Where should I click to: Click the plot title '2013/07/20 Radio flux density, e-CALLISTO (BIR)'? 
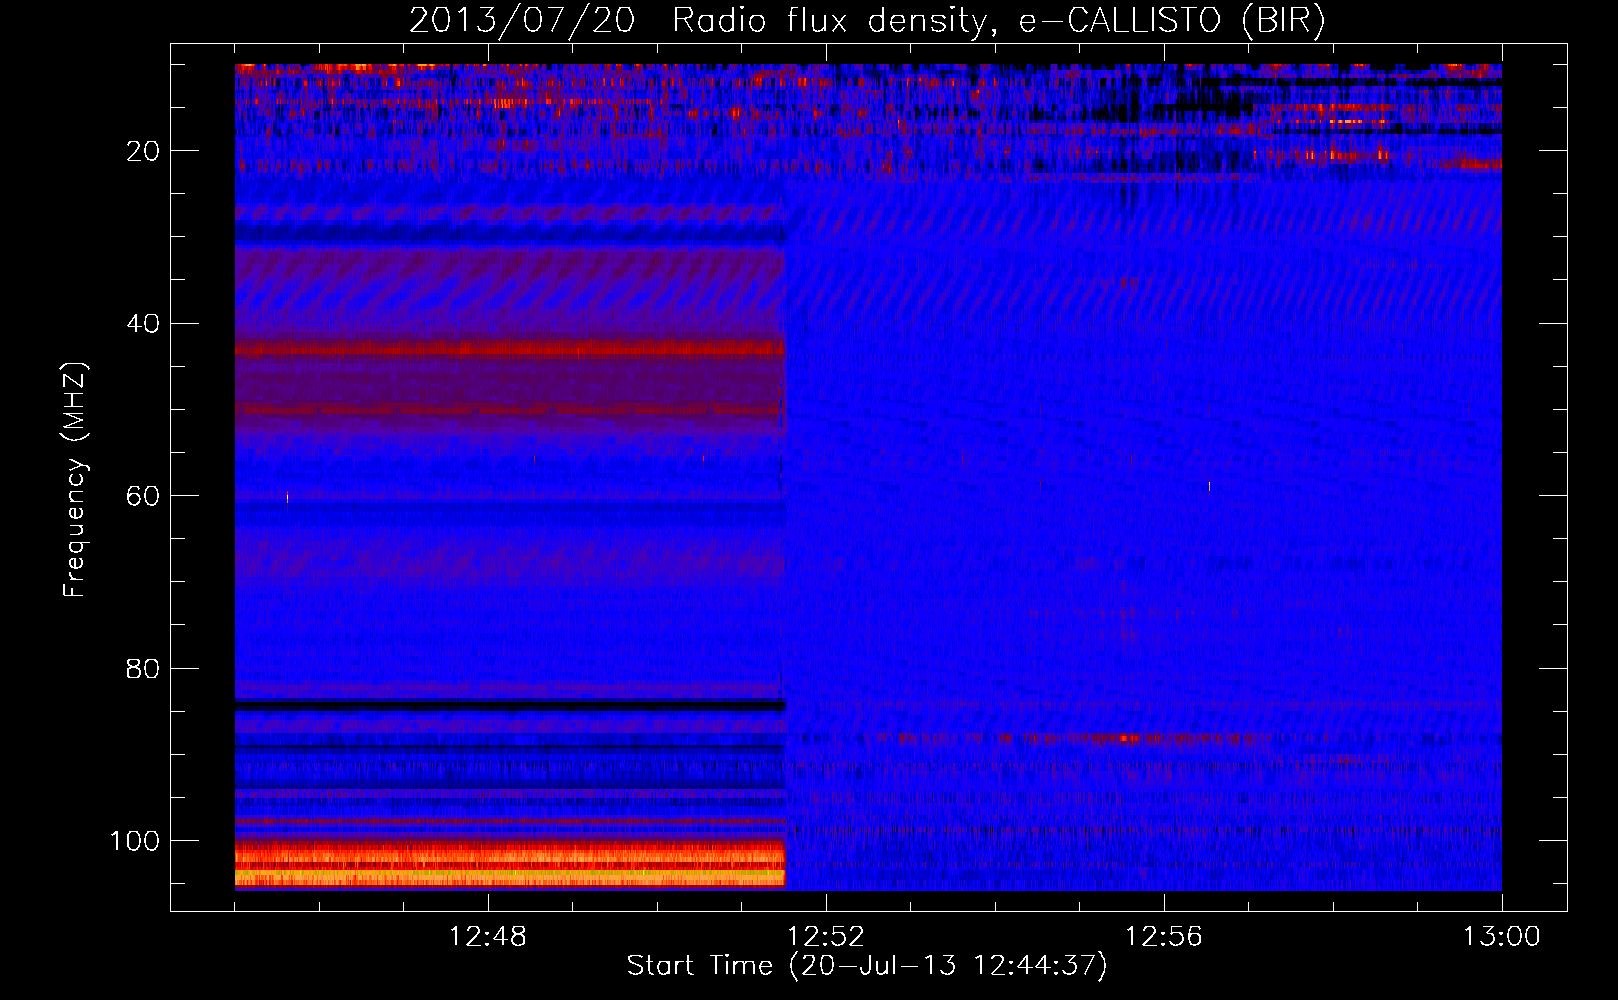(x=867, y=20)
